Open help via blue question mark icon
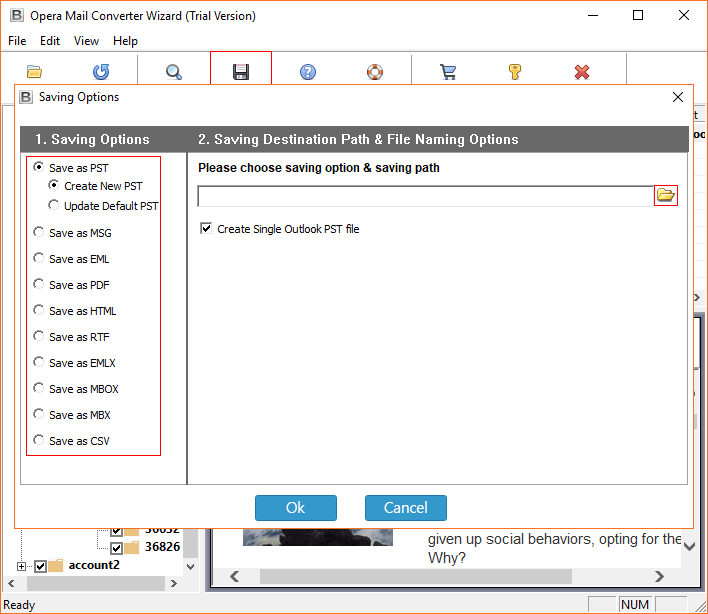 pos(308,72)
